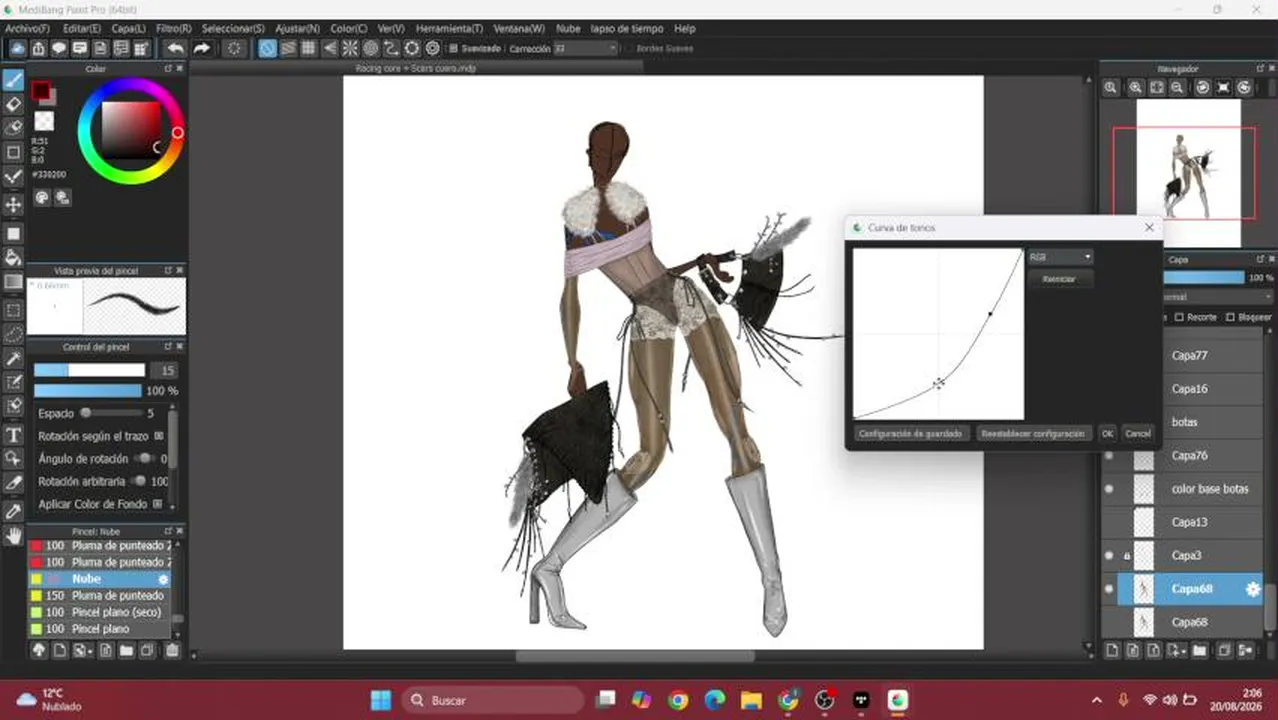Click the canvas horizontal scrollbar
This screenshot has width=1278, height=720.
tap(635, 657)
